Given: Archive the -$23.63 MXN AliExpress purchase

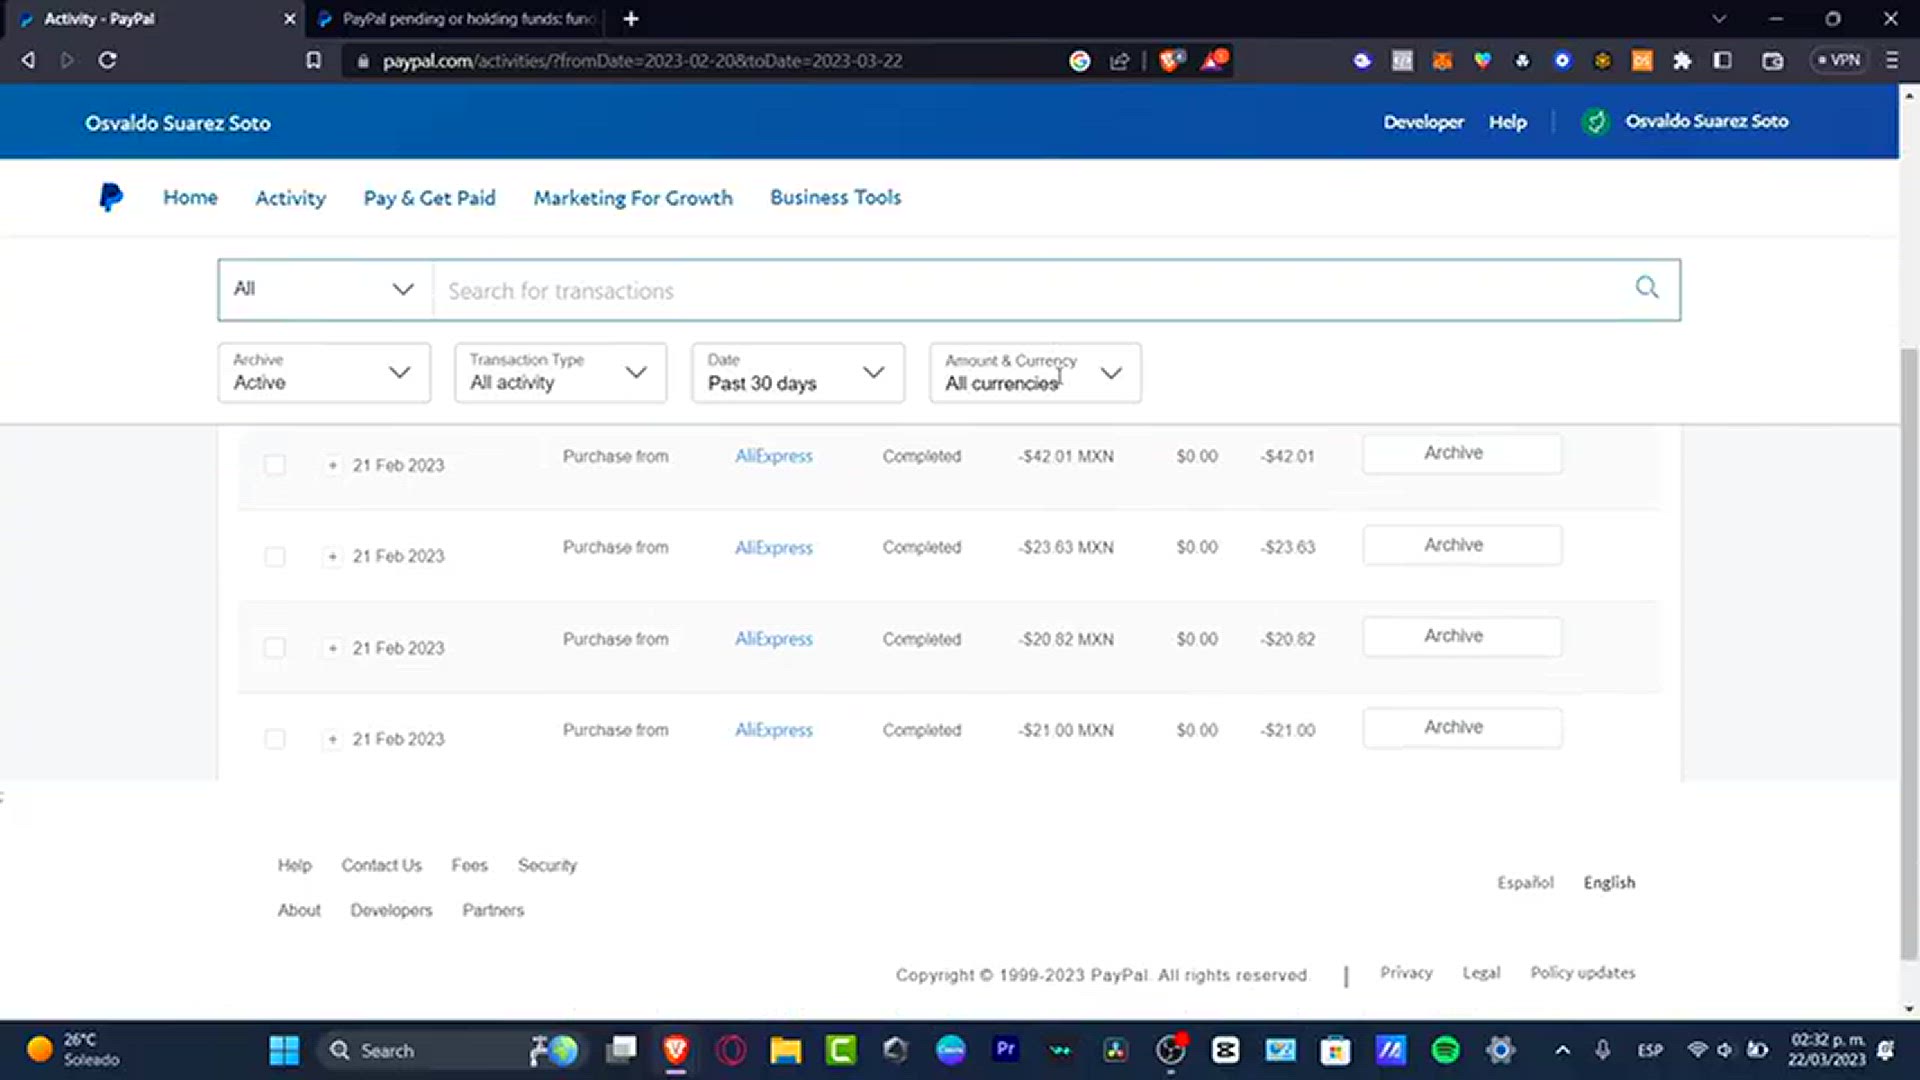Looking at the screenshot, I should [1462, 545].
